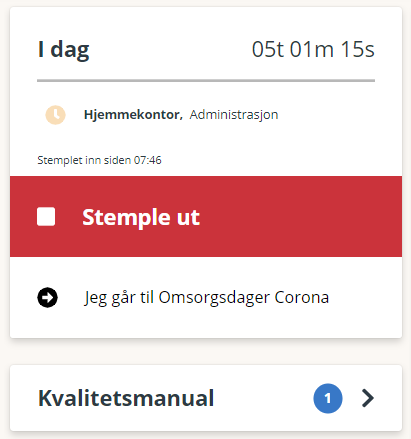Click the gray progress line under I dag
Viewport: 411px width, 439px height.
tap(206, 81)
